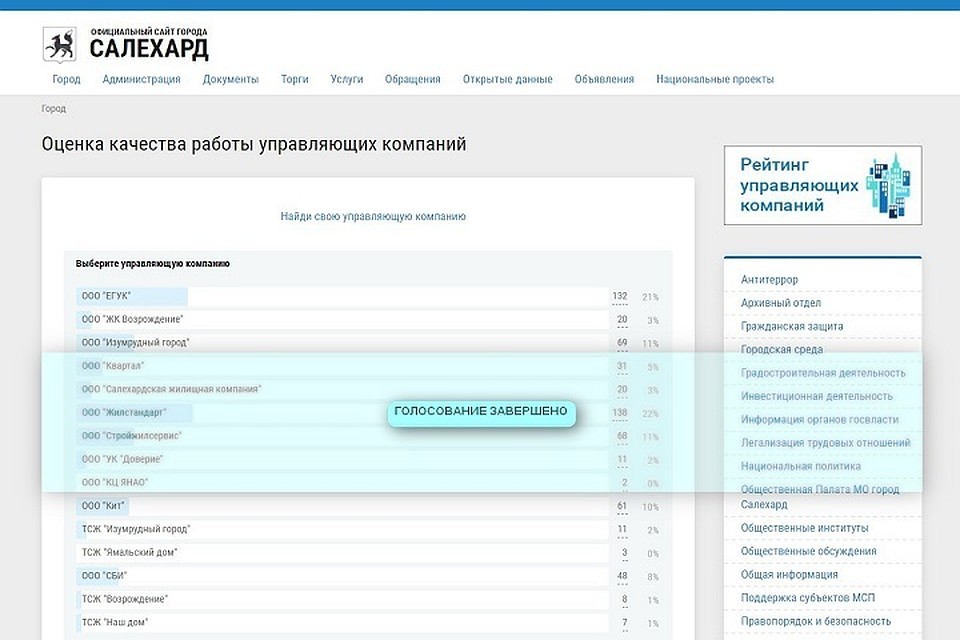The image size is (960, 640).
Task: Open the Национальные проекты menu
Action: tap(715, 79)
